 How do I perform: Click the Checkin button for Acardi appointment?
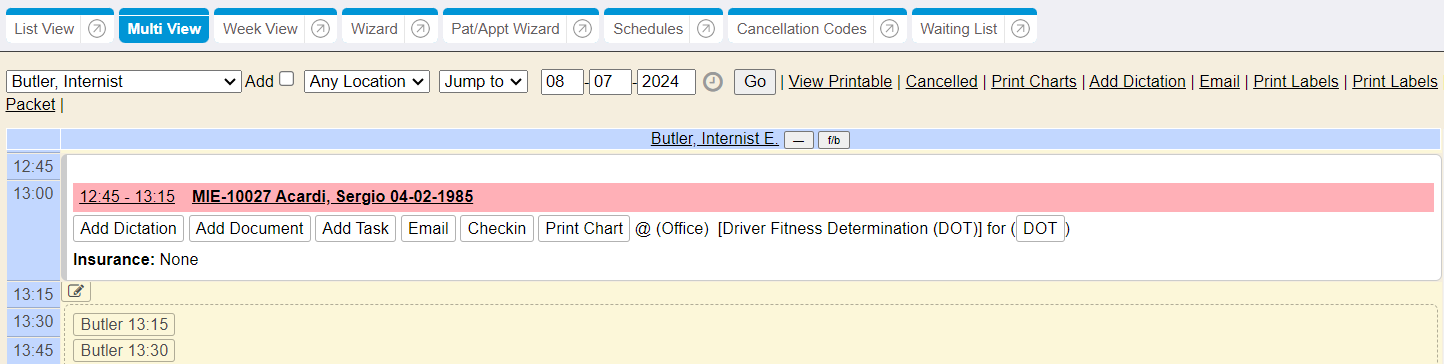click(x=497, y=228)
